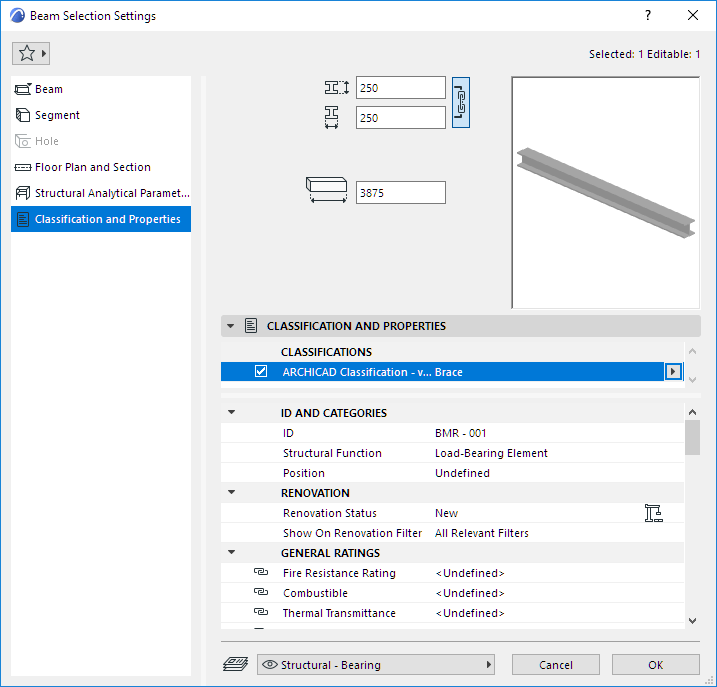
Task: Open Floor Plan and Section page
Action: pyautogui.click(x=101, y=167)
